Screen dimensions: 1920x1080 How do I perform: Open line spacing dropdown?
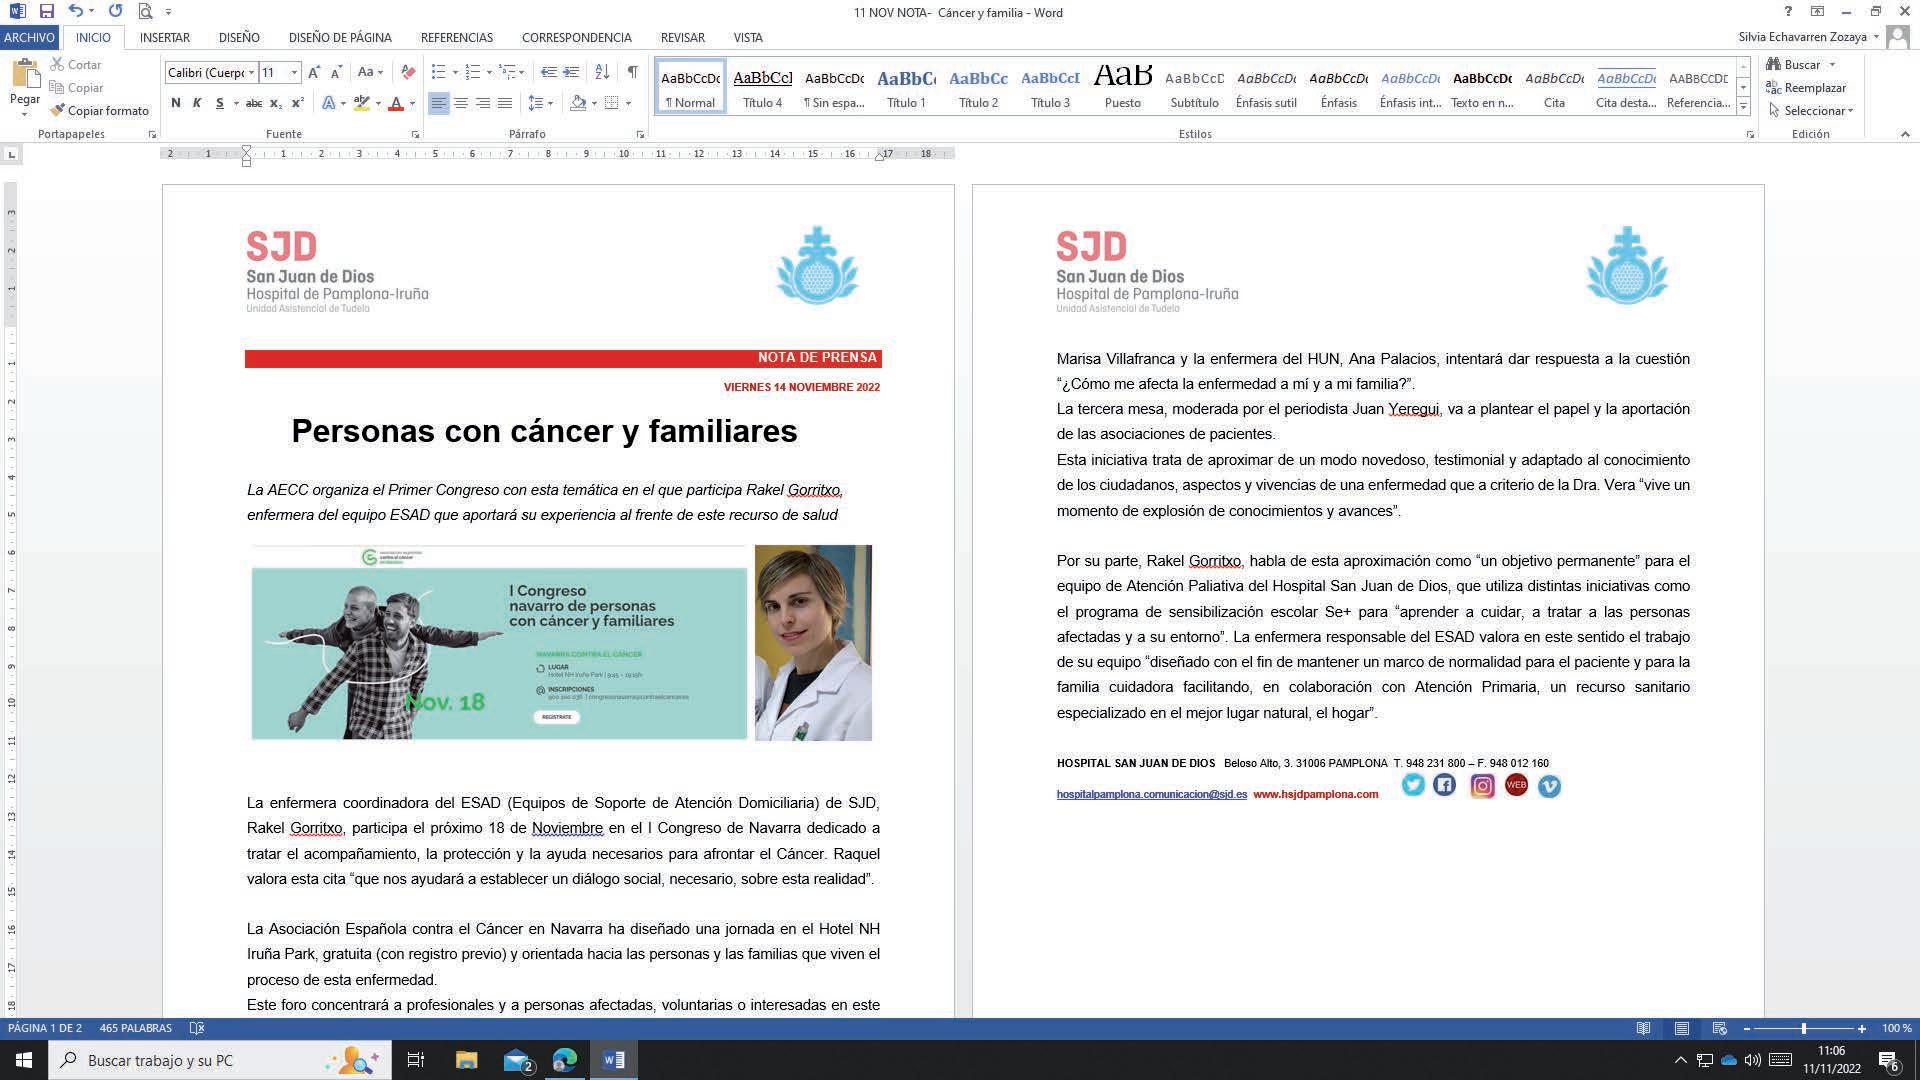tap(540, 103)
